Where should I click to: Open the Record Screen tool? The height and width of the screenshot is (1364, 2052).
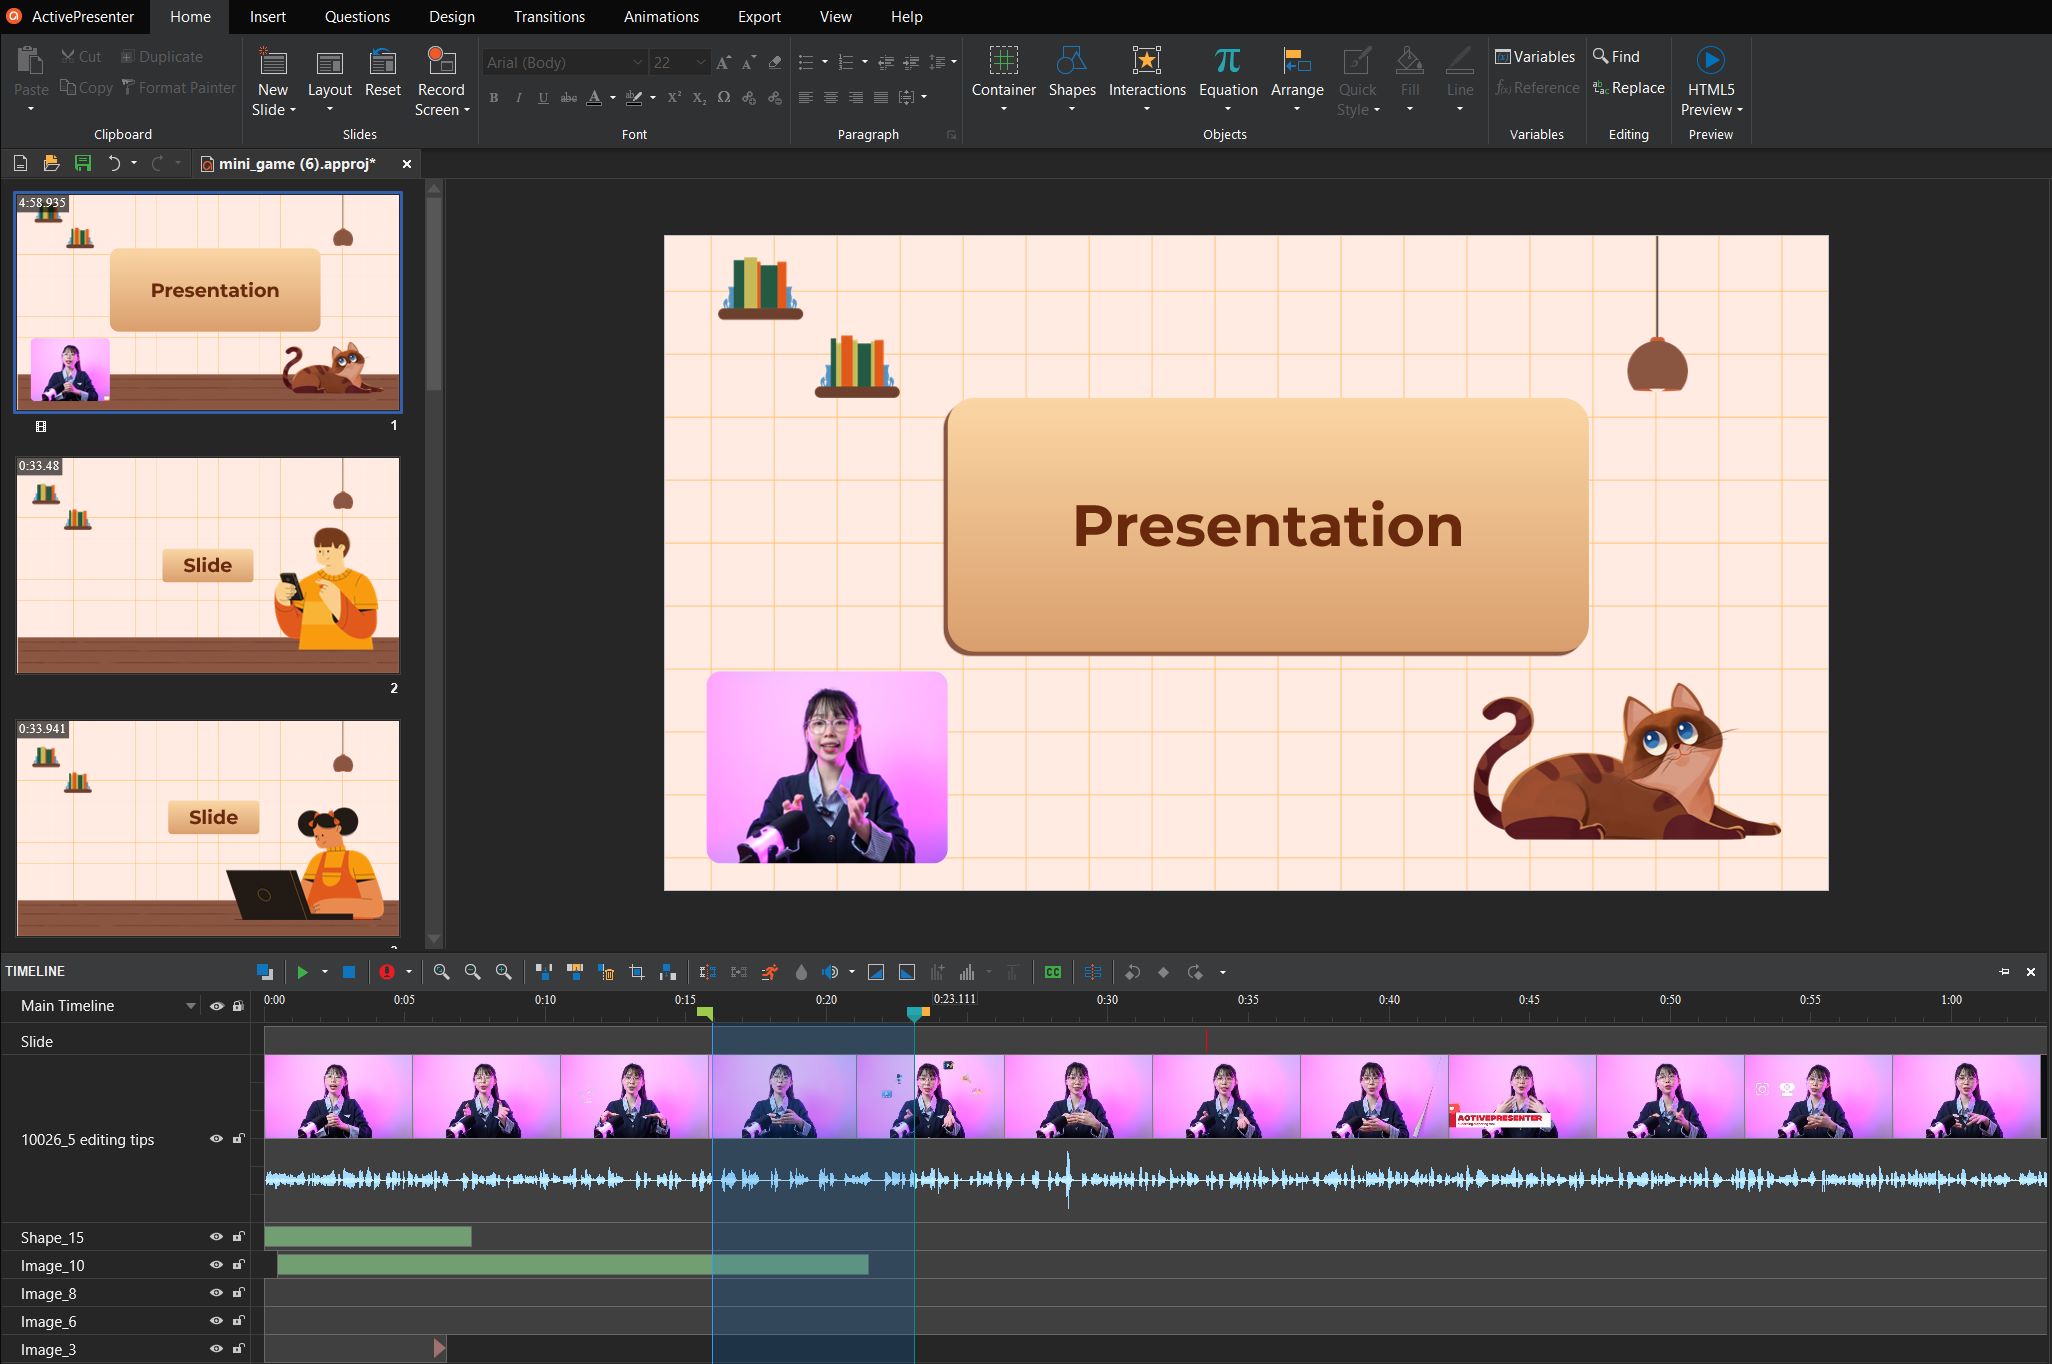(x=441, y=82)
